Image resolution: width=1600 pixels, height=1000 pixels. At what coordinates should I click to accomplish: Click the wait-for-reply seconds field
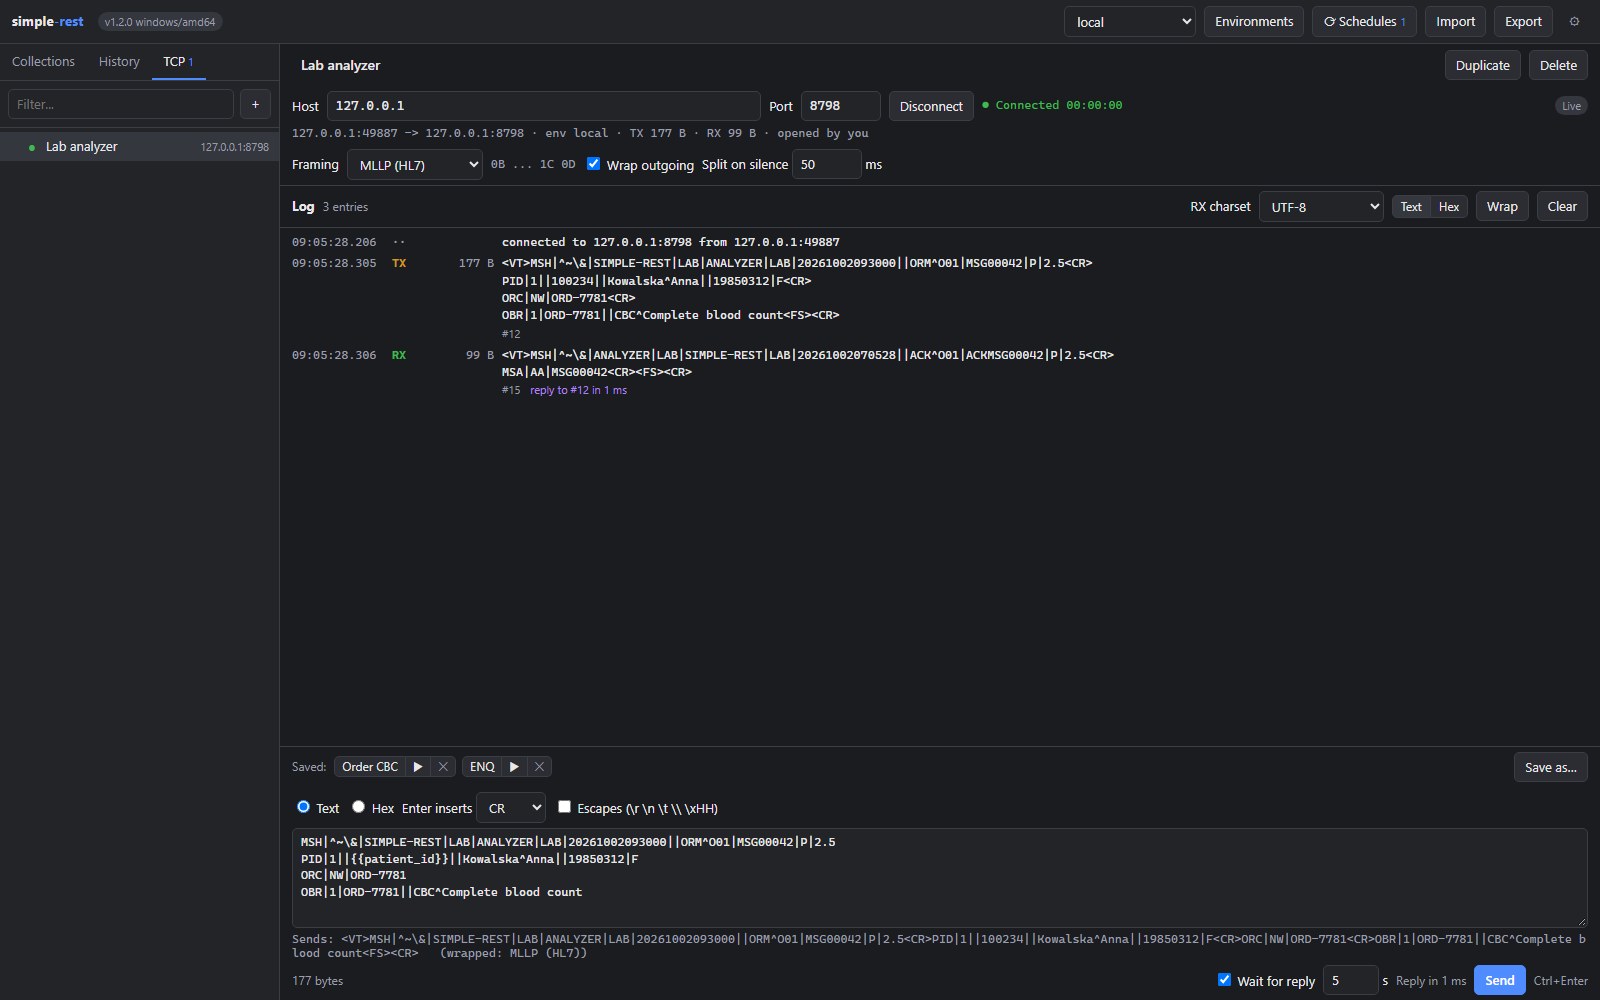[x=1350, y=980]
